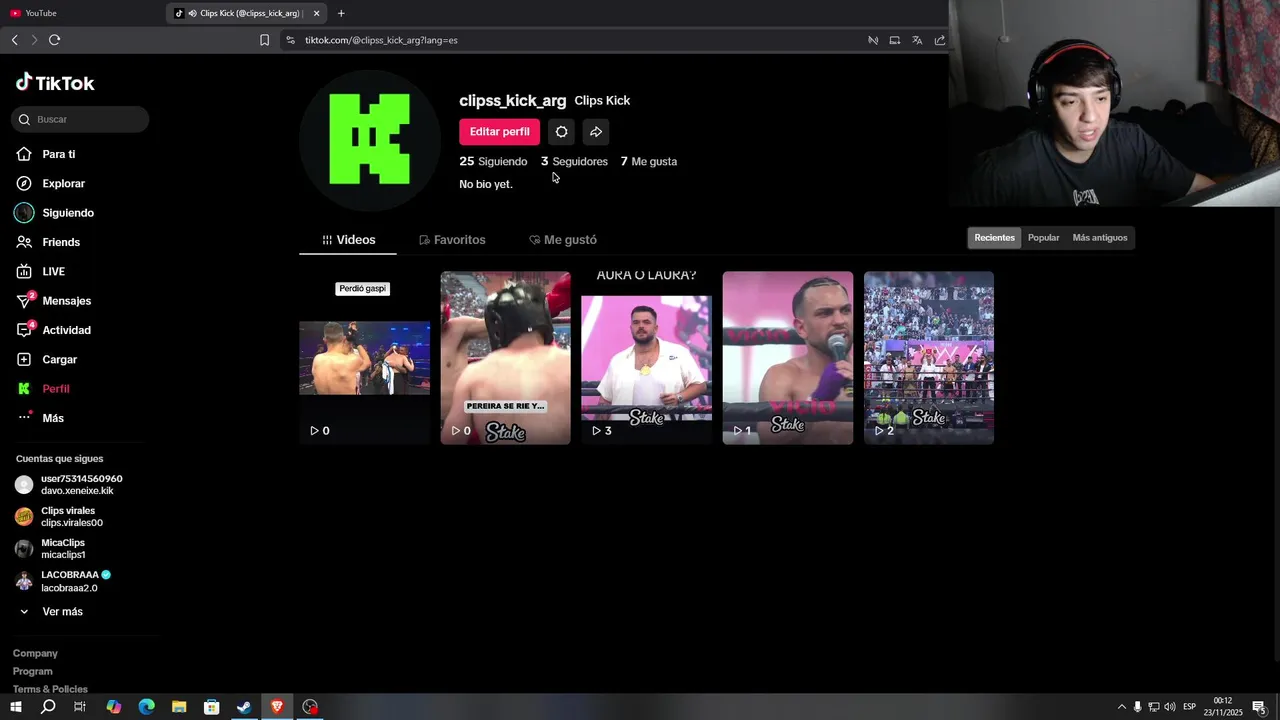The height and width of the screenshot is (720, 1280).
Task: Bookmark this page in the address bar
Action: pyautogui.click(x=264, y=40)
